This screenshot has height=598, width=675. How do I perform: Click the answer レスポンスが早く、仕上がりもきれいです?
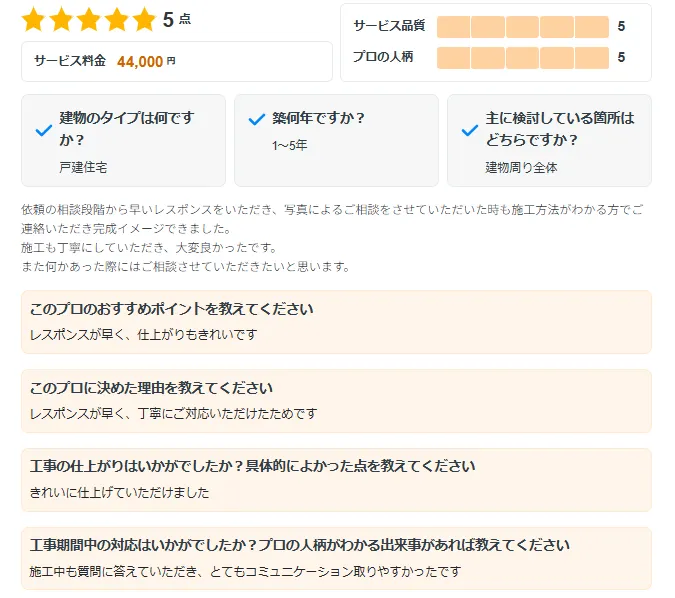[143, 334]
